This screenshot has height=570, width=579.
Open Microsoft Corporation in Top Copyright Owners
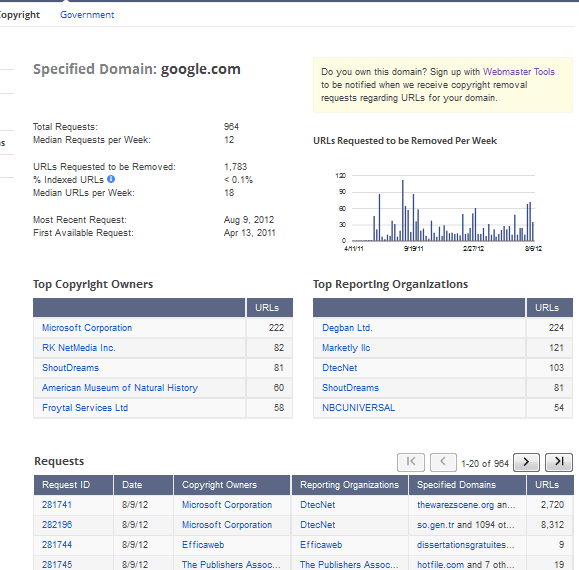(87, 328)
